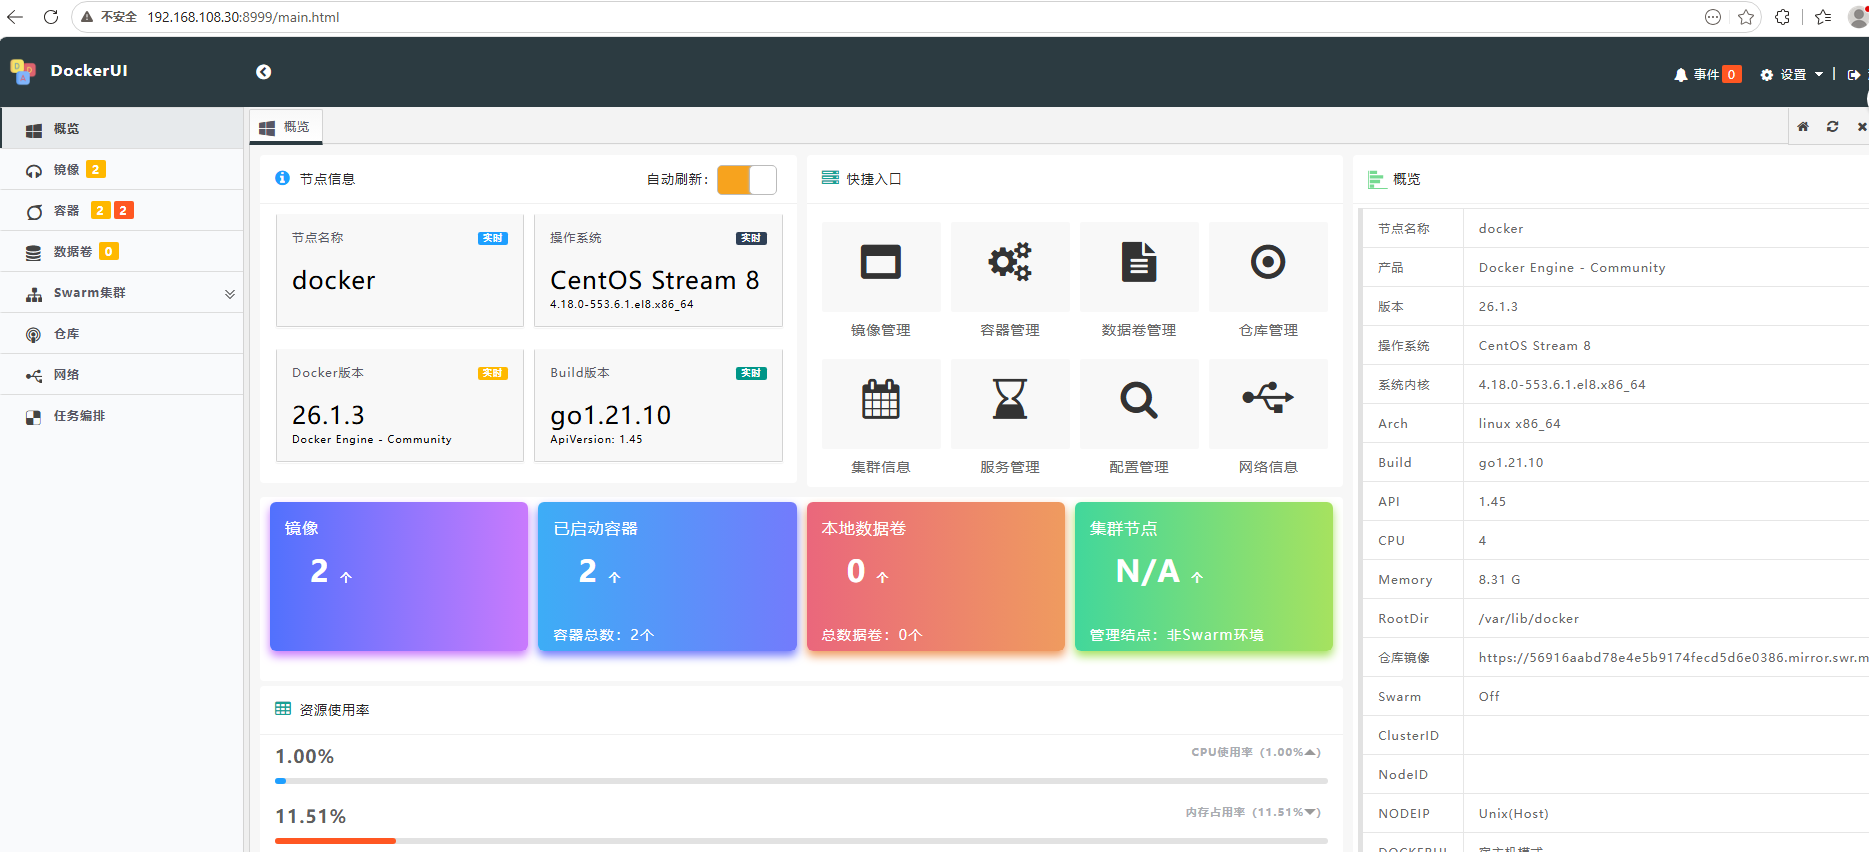
Task: Go back with browser back arrow
Action: (x=15, y=17)
